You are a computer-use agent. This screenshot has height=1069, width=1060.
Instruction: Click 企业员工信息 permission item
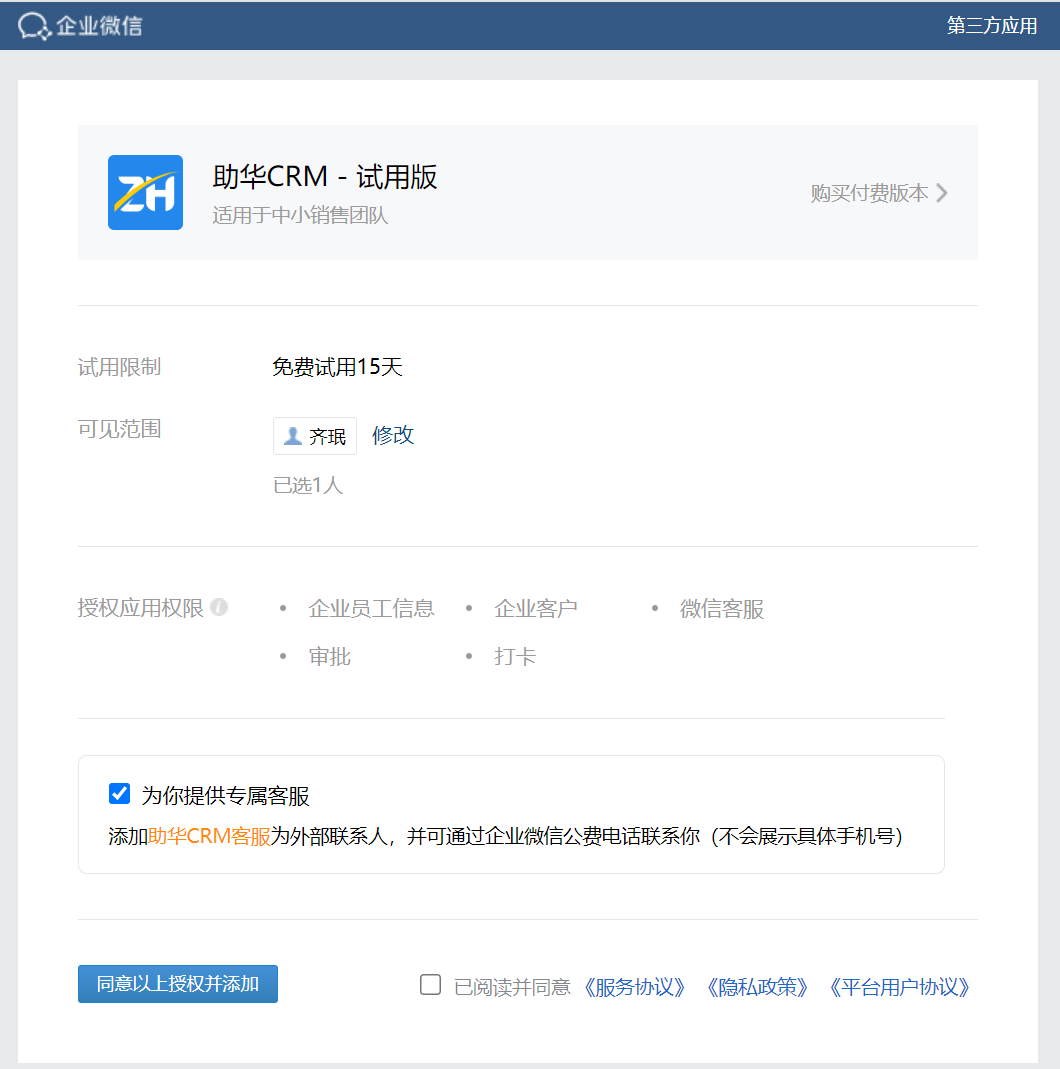(x=371, y=608)
